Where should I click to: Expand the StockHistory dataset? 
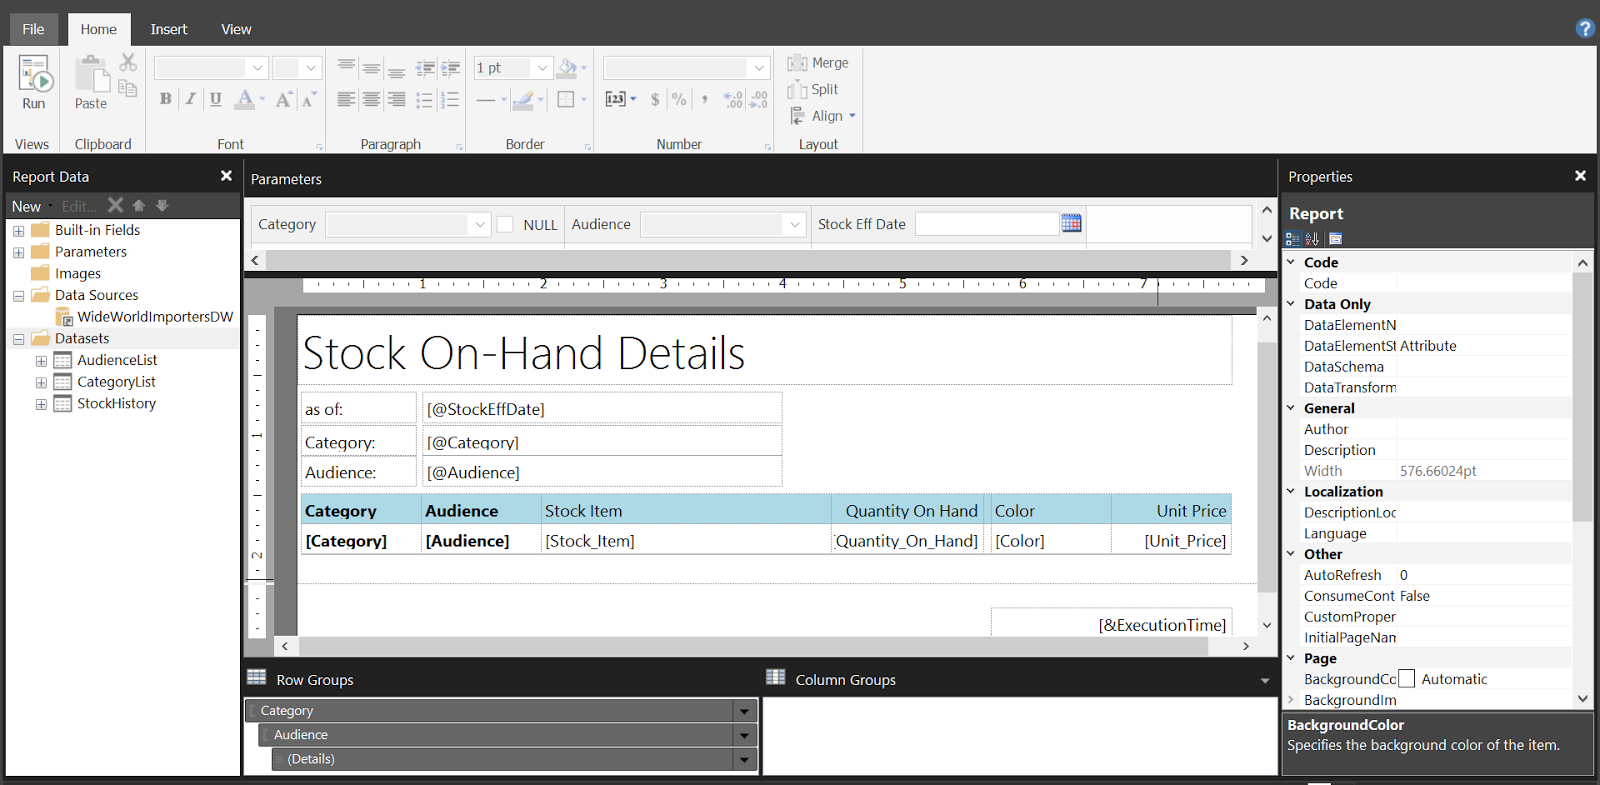(41, 404)
